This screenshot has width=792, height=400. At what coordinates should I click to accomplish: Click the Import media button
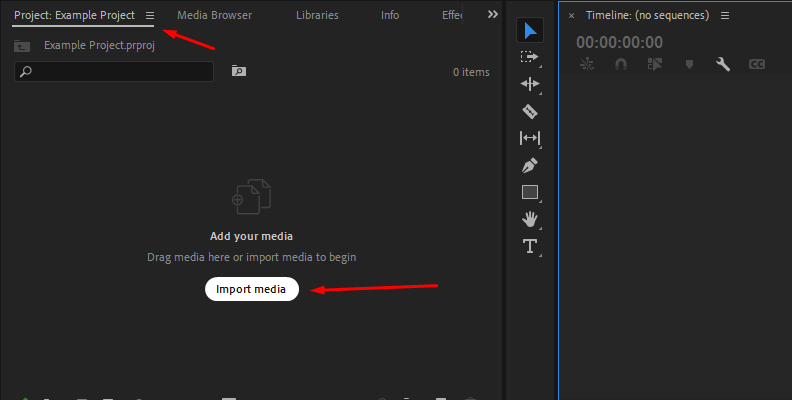(x=252, y=289)
